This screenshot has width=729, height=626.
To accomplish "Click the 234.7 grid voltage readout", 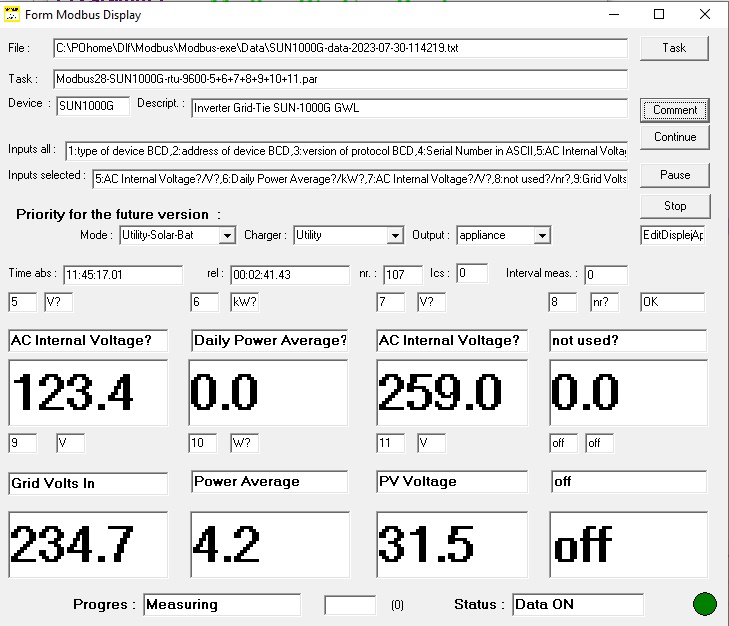I will [x=88, y=545].
